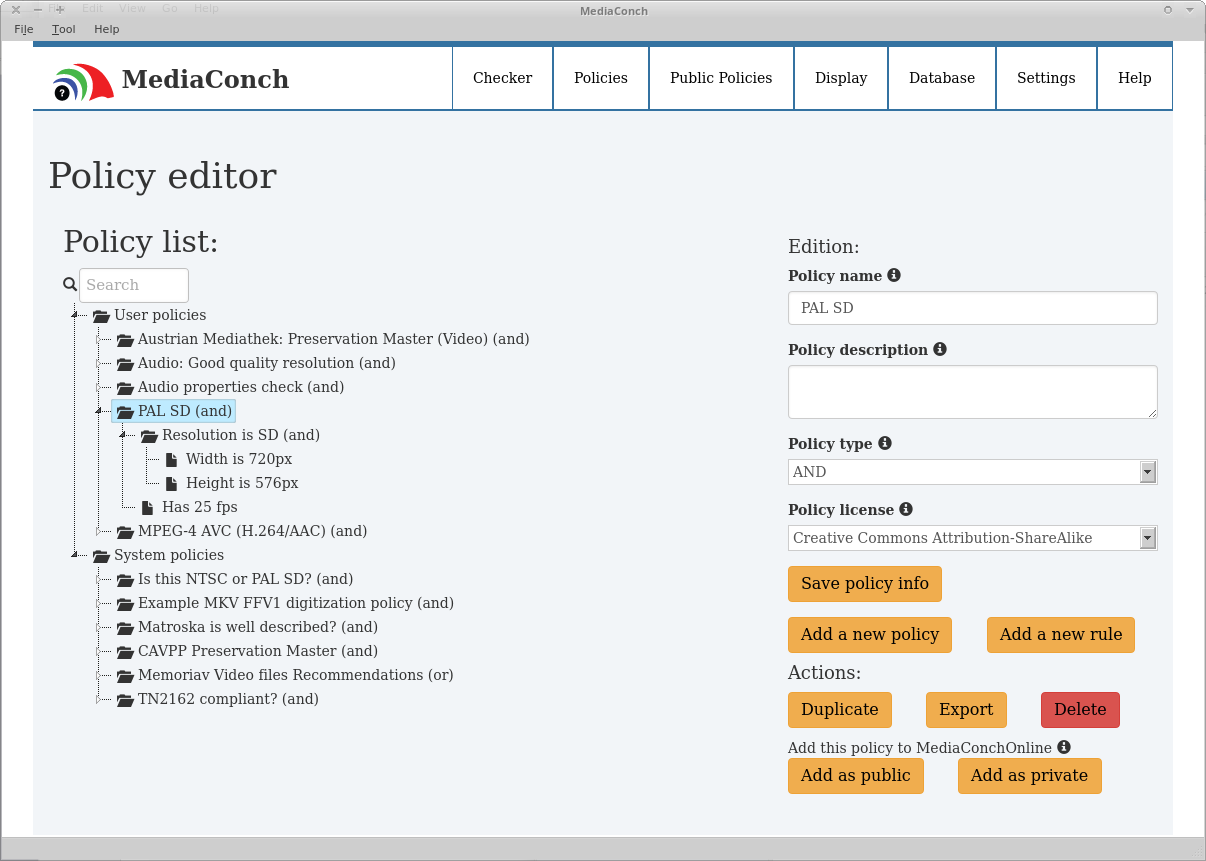1206x861 pixels.
Task: Click info icon beside Policy license
Action: (906, 509)
